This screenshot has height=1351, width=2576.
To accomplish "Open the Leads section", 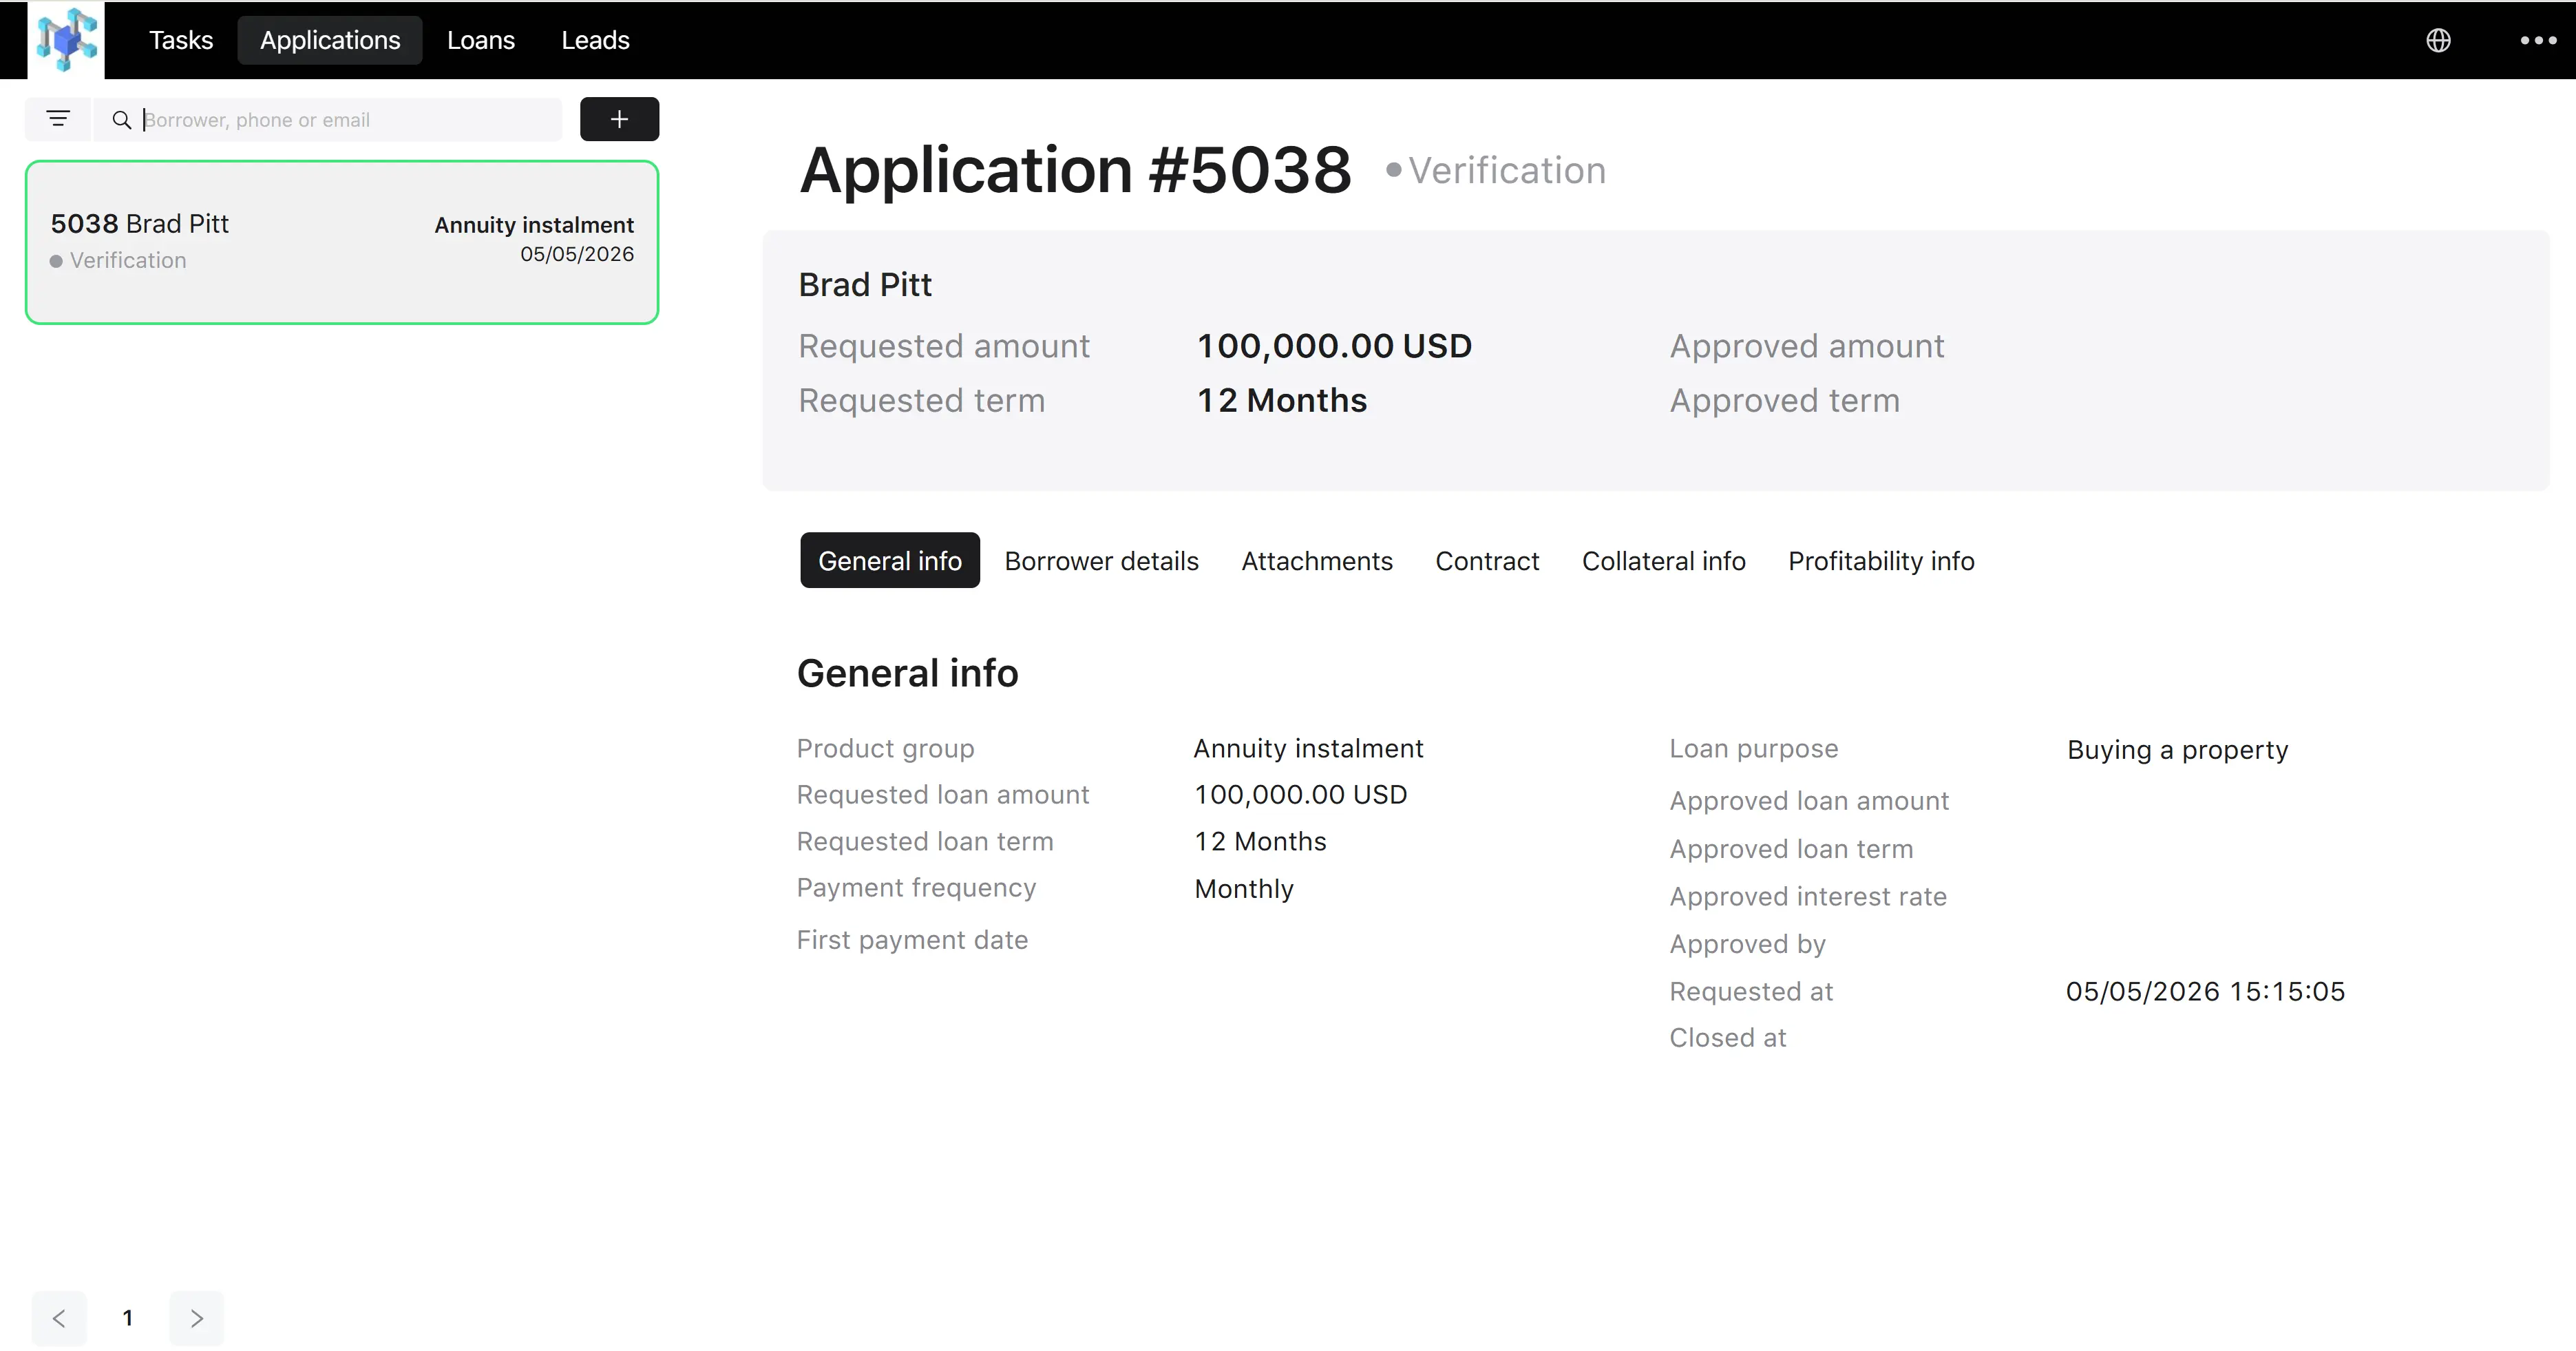I will pyautogui.click(x=595, y=40).
